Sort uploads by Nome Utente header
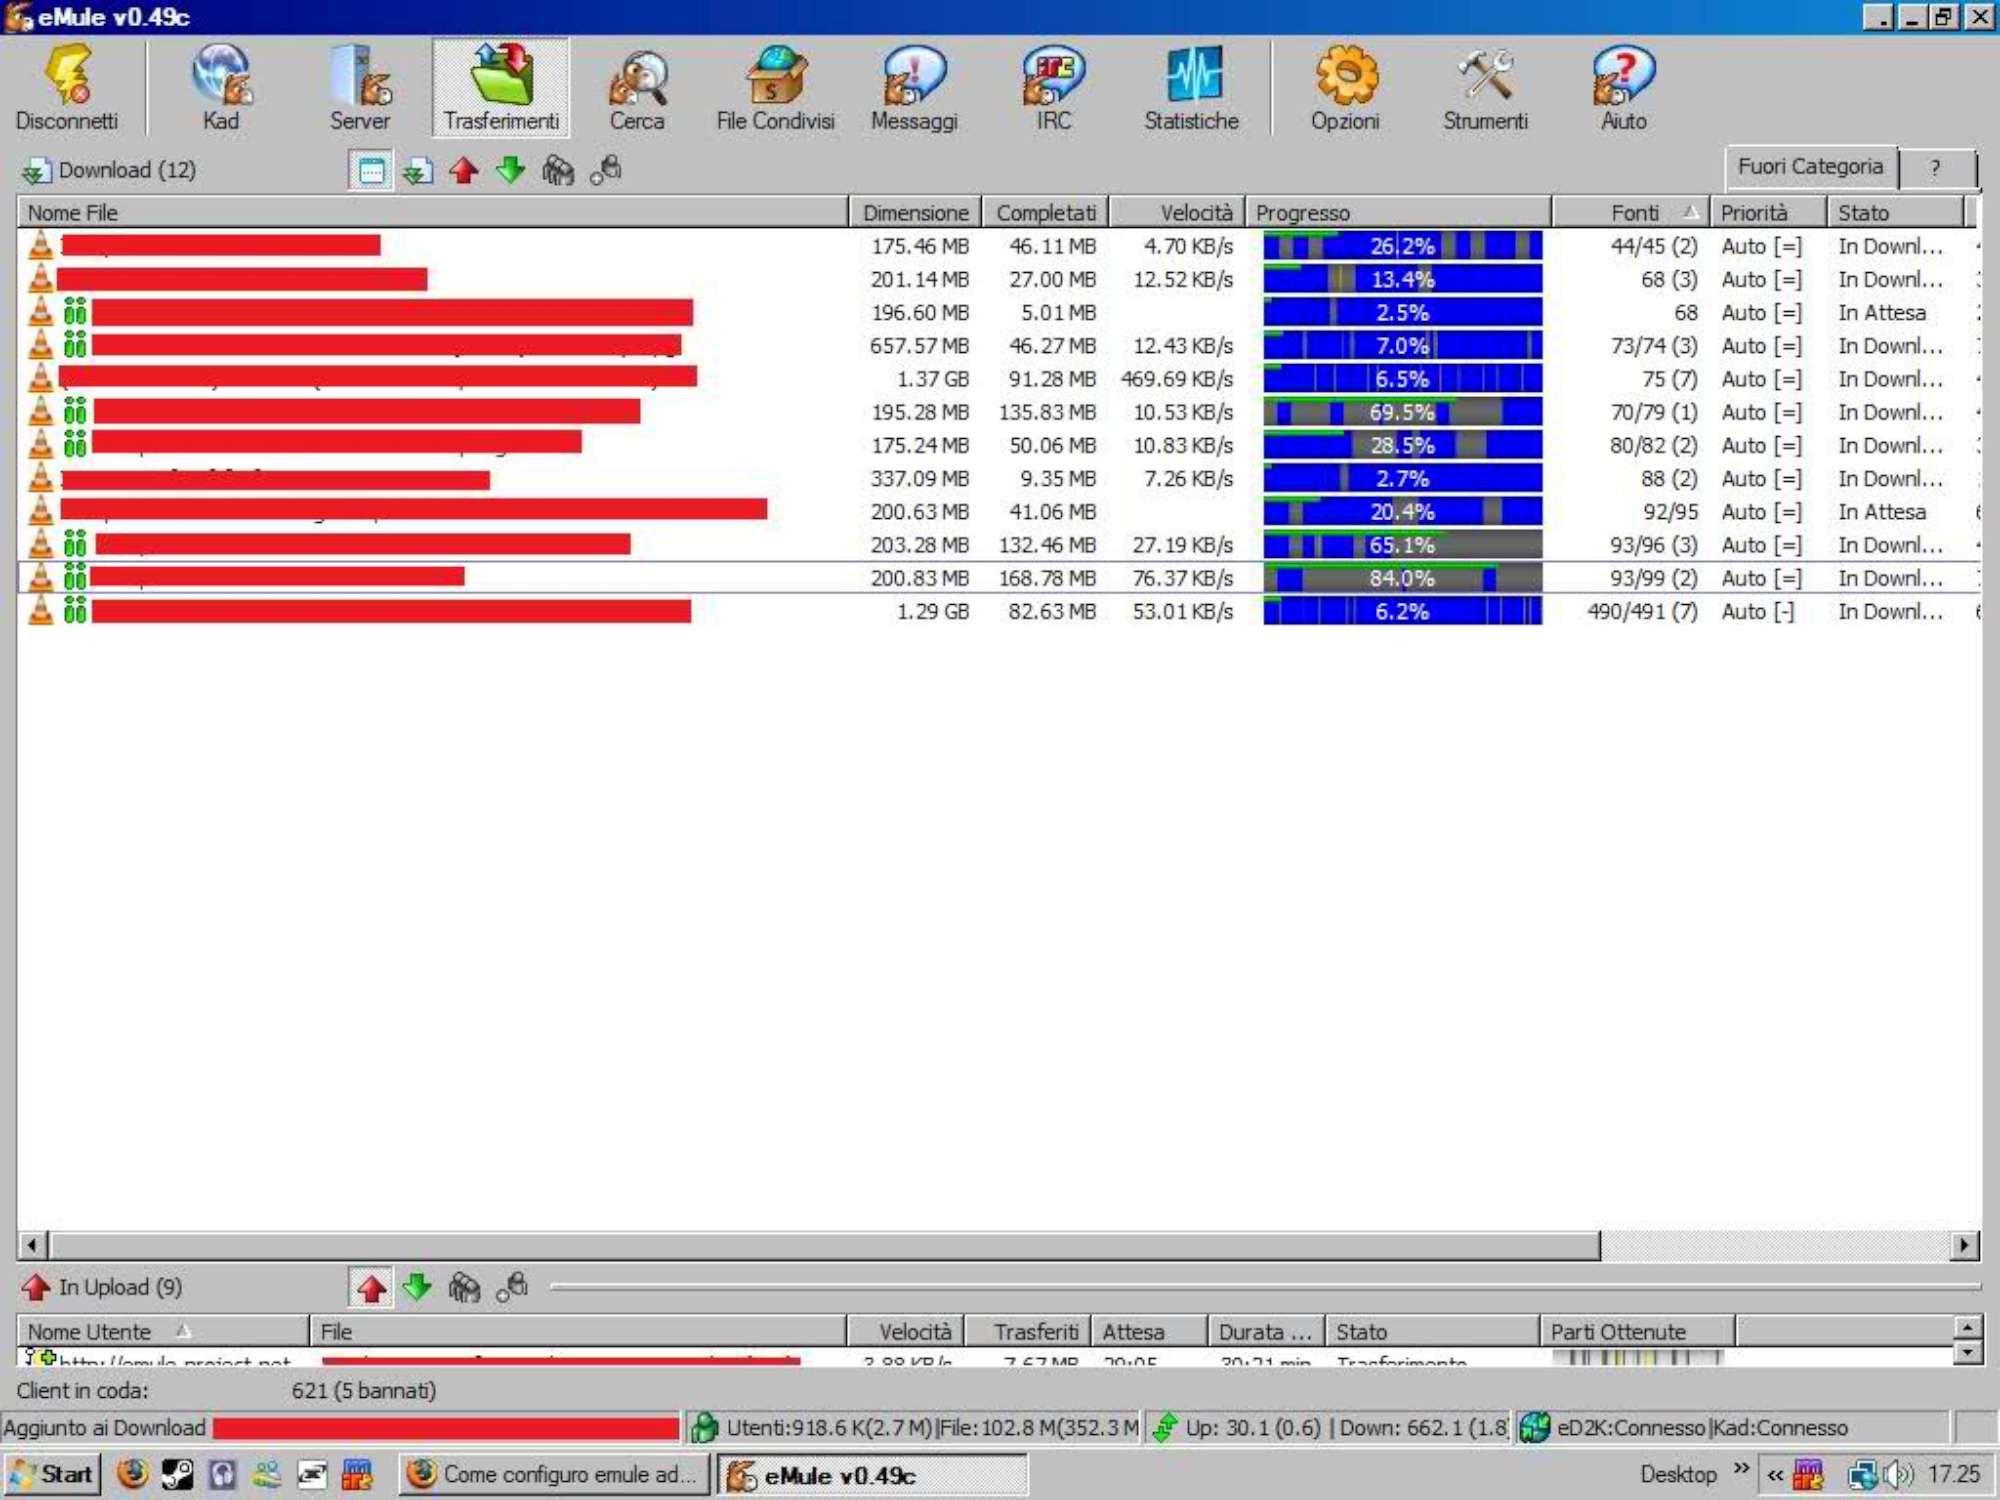2000x1500 pixels. click(x=163, y=1332)
